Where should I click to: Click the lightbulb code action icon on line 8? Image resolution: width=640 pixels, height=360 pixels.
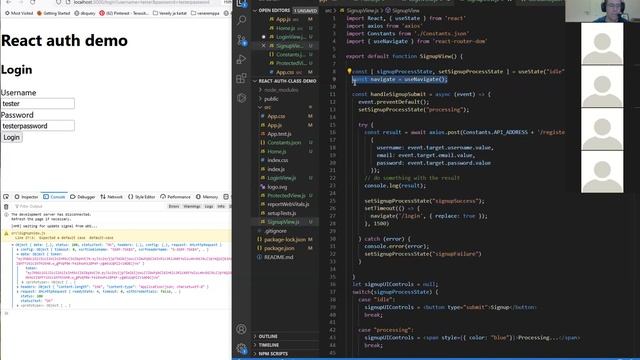point(349,71)
